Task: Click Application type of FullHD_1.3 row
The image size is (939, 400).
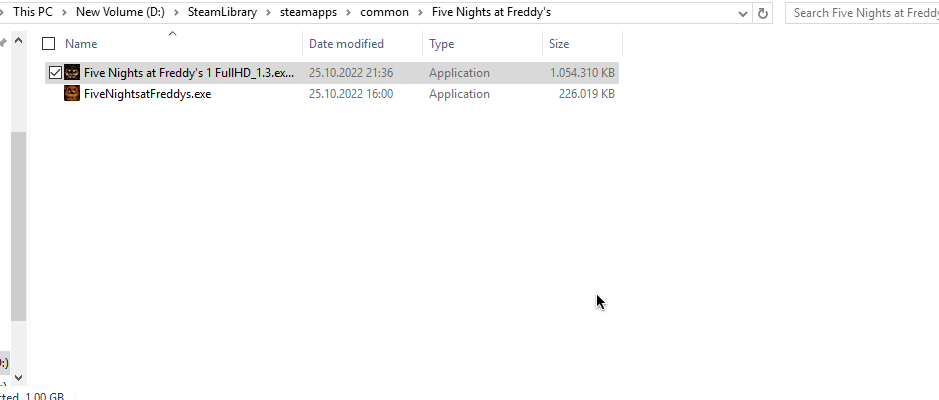Action: click(459, 72)
